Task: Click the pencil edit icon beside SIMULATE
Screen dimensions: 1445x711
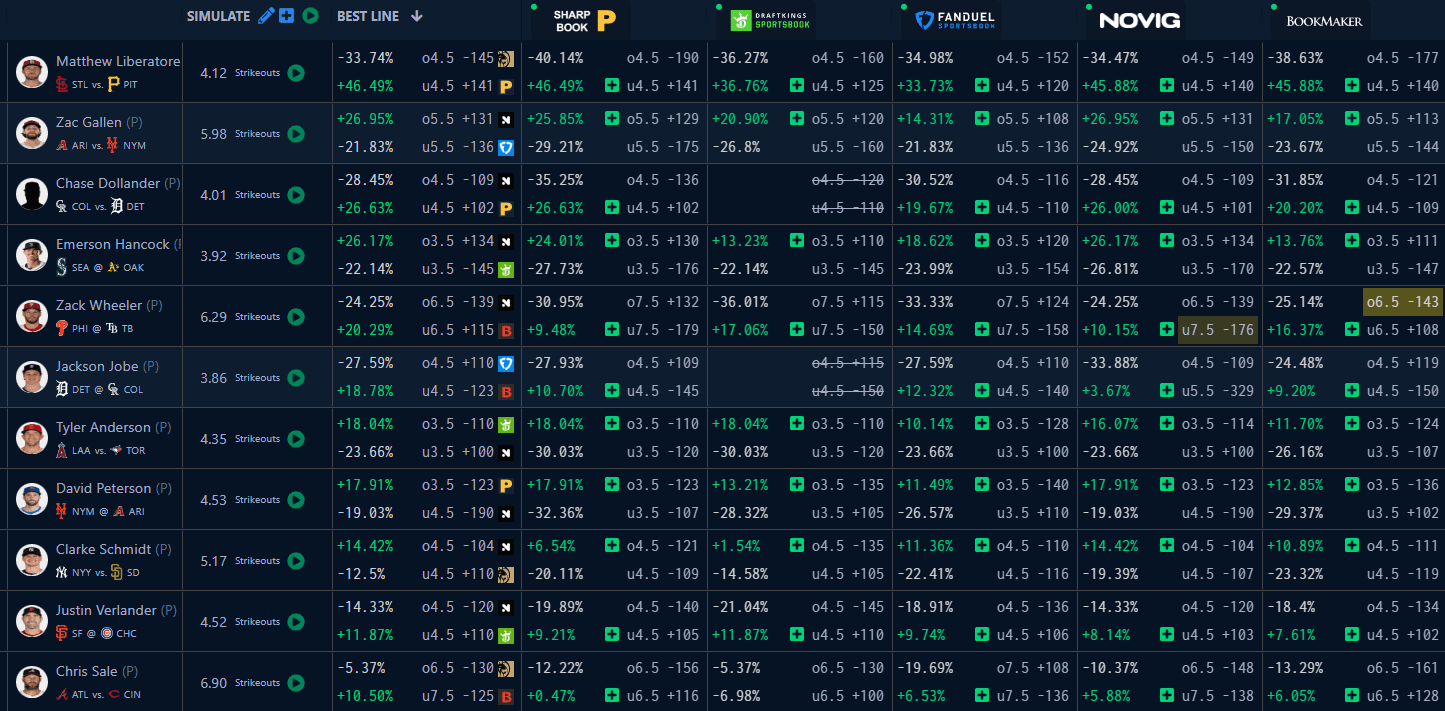Action: coord(266,15)
